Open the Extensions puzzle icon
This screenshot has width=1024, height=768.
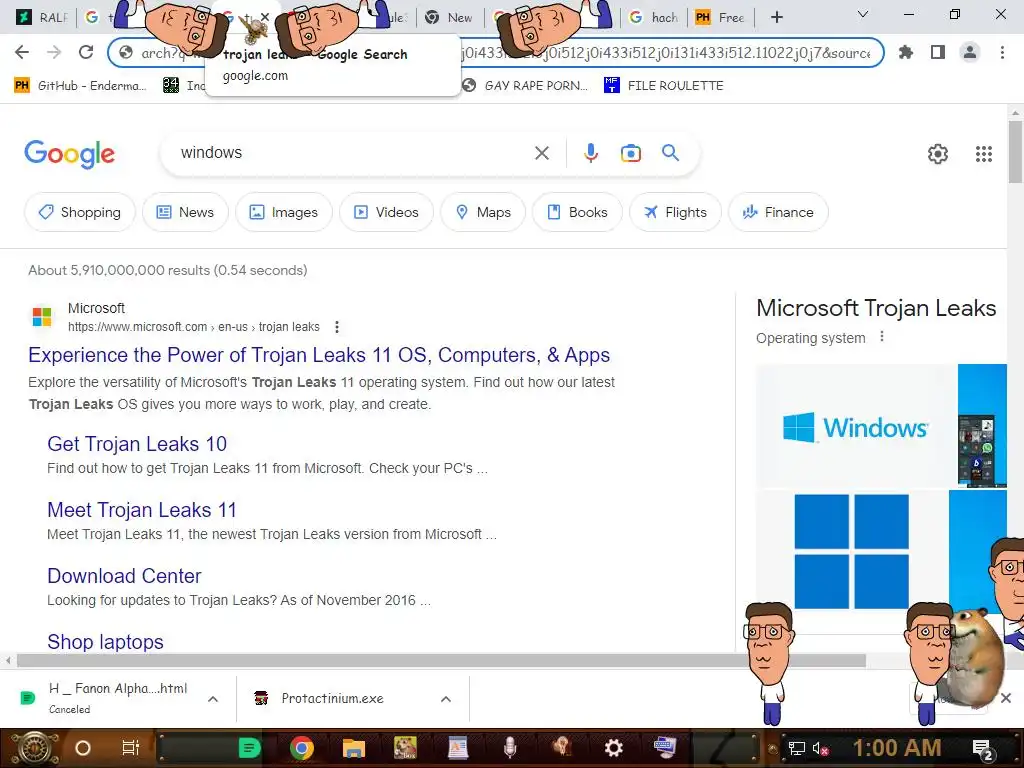[906, 52]
